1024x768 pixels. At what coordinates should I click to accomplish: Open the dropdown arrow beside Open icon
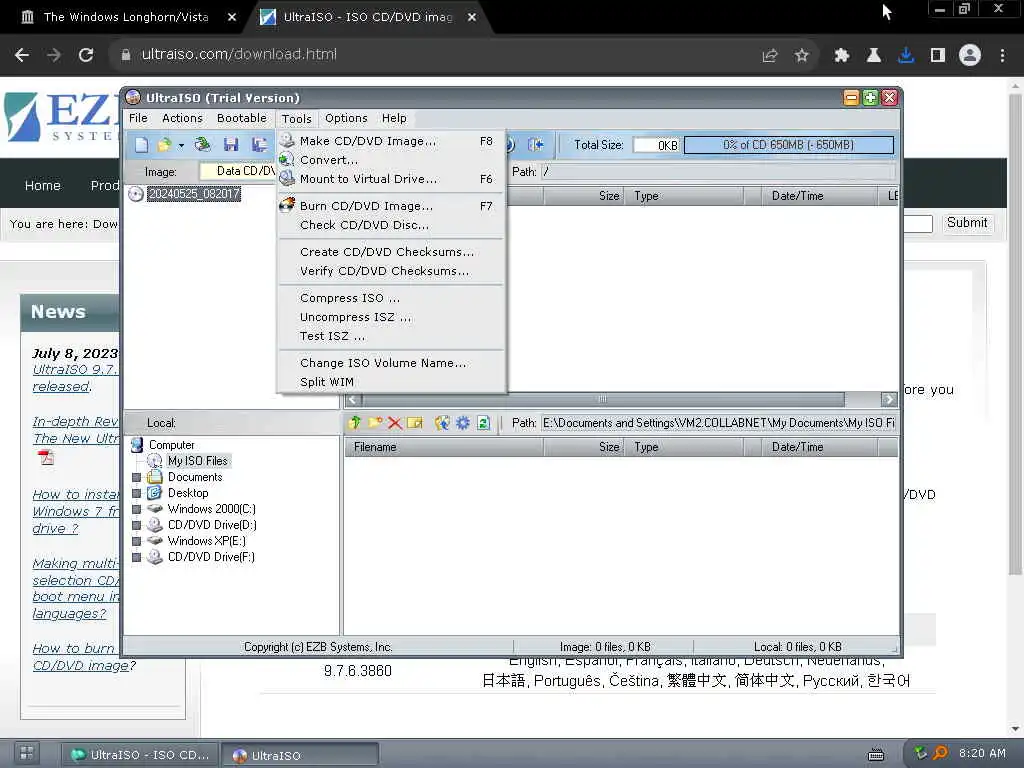[181, 145]
